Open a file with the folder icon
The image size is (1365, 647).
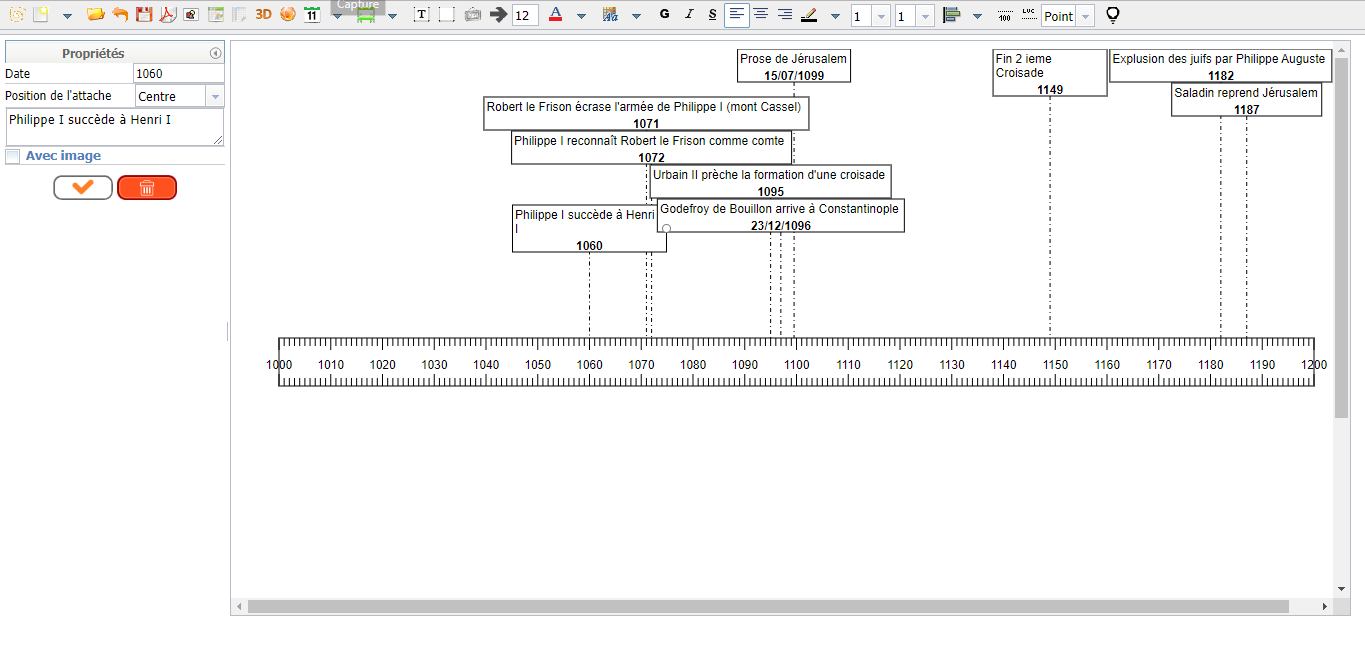(96, 15)
